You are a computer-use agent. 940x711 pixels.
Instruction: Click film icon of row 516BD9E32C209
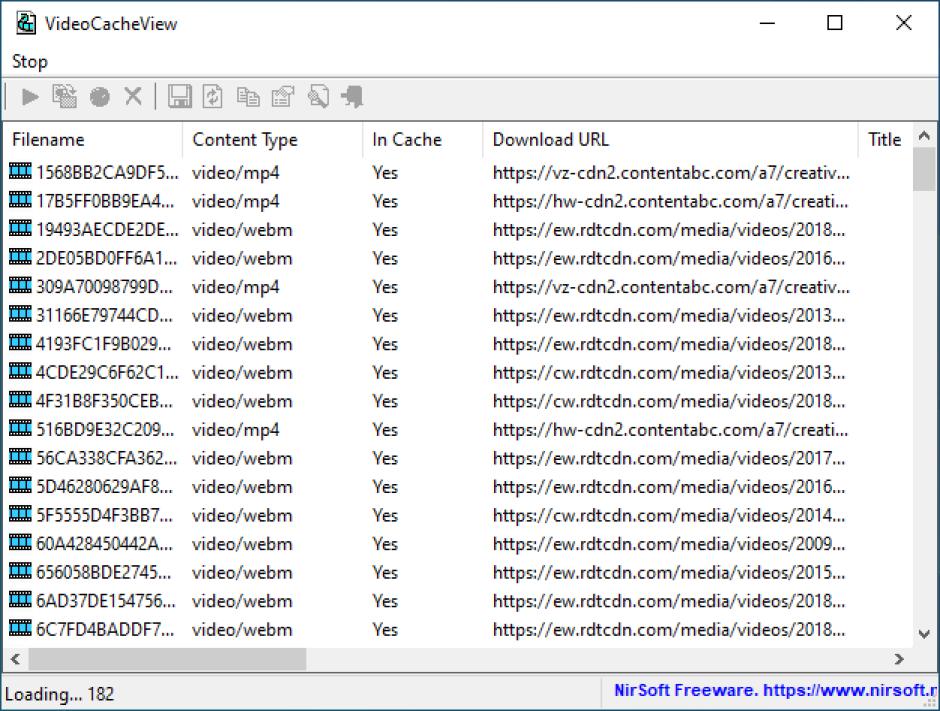pos(20,429)
